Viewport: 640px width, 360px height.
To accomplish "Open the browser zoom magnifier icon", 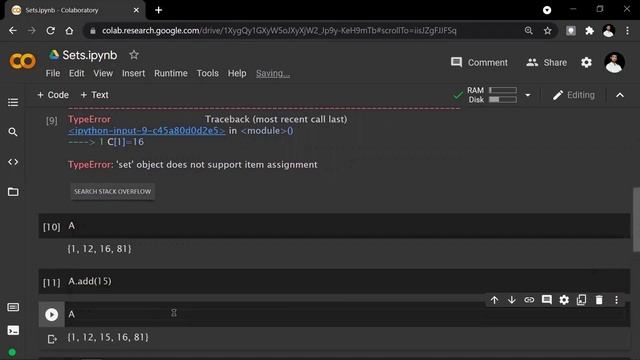I will click(529, 31).
